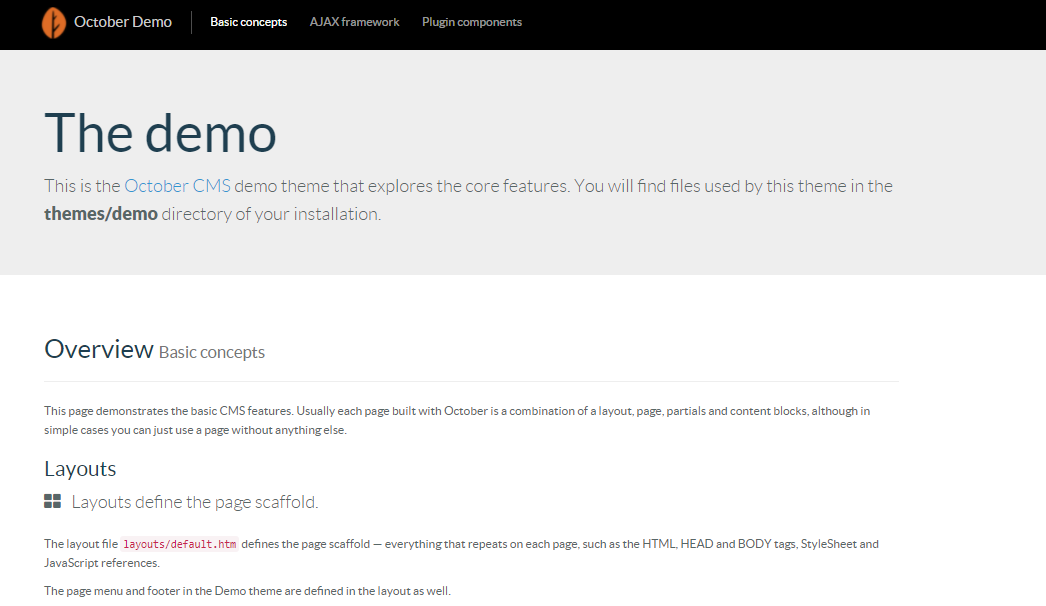The image size is (1046, 606).
Task: Click the orange October leaf logo
Action: pyautogui.click(x=53, y=22)
